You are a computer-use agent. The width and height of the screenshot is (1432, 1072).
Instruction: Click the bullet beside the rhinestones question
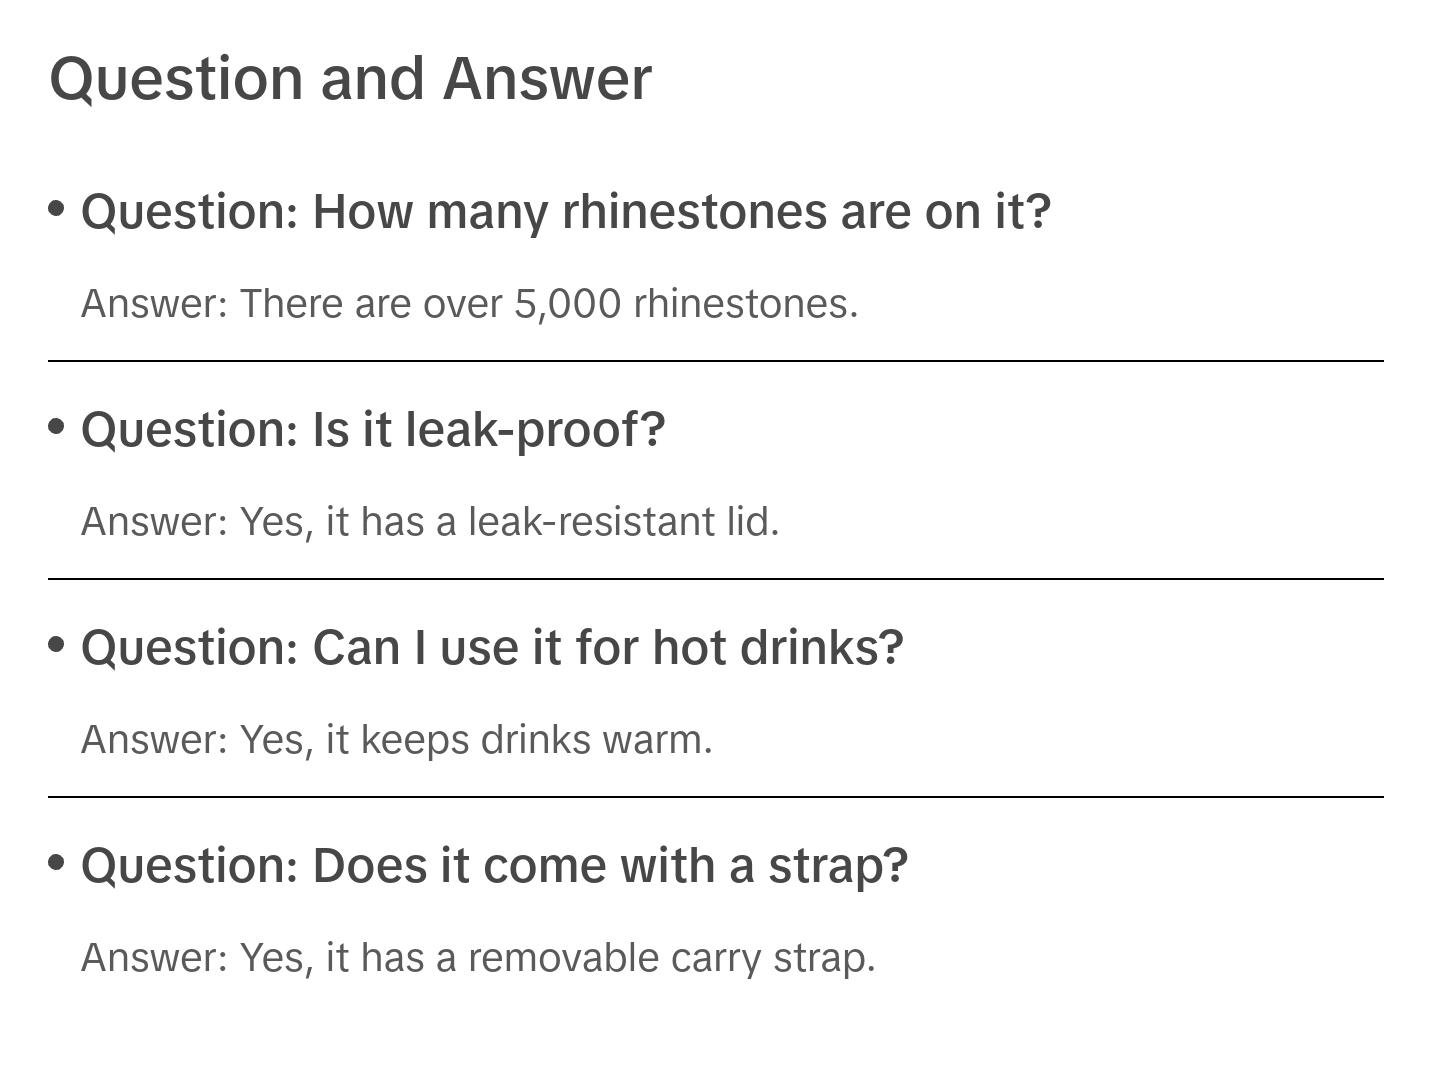(x=57, y=208)
